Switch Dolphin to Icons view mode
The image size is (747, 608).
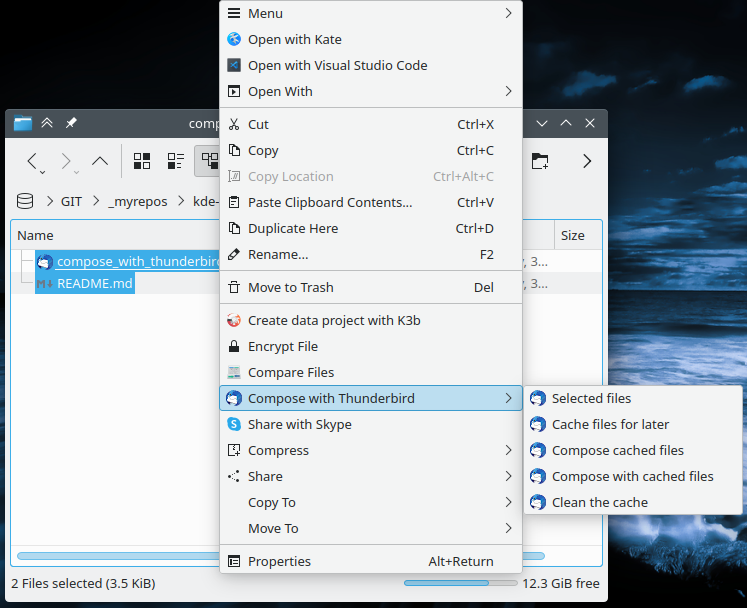(x=142, y=161)
